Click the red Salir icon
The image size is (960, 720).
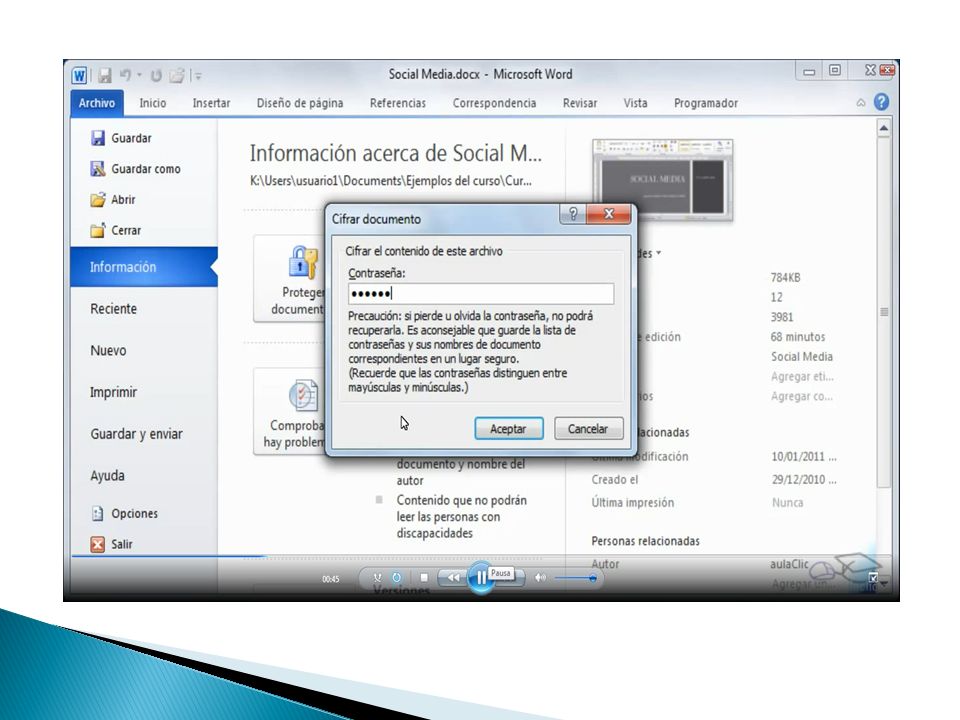(x=97, y=544)
